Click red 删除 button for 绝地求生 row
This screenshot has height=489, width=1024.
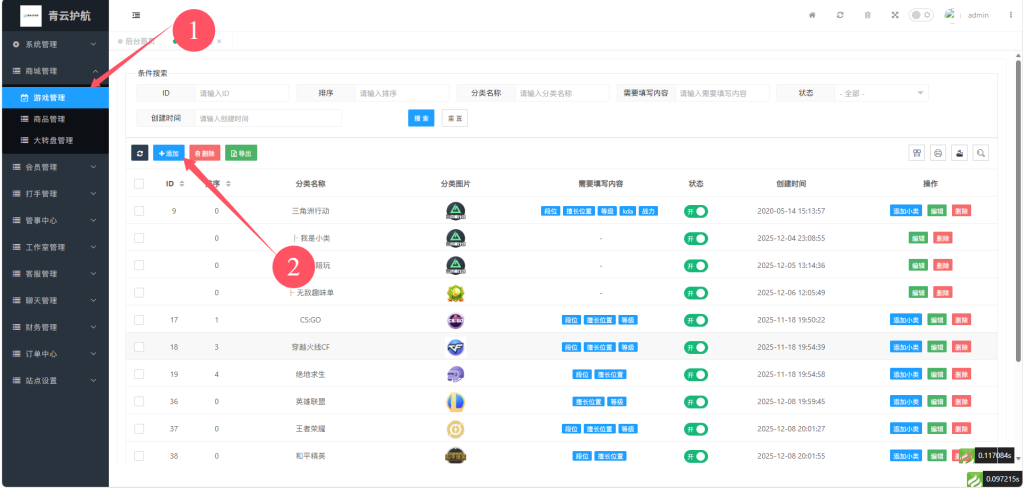[961, 374]
